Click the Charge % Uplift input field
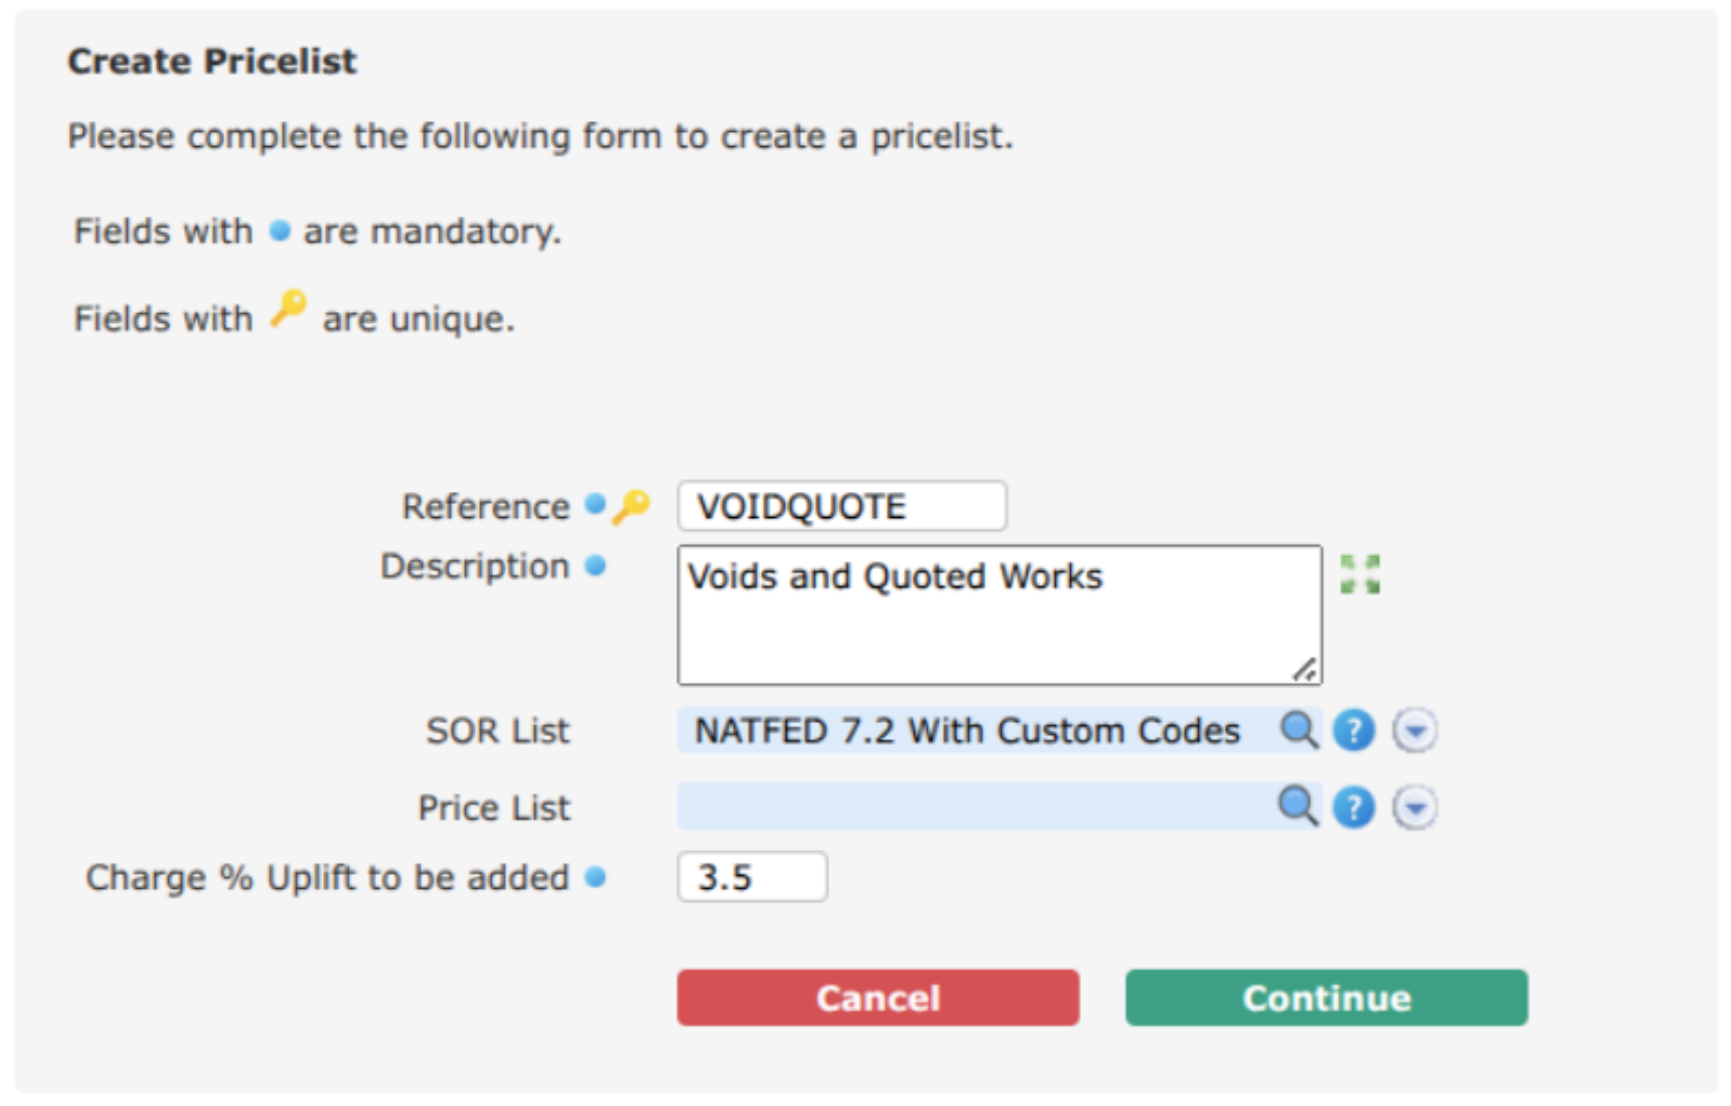Viewport: 1731px width, 1106px height. [752, 877]
